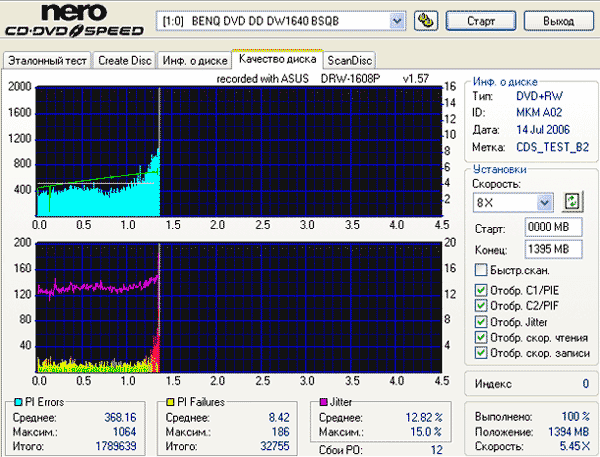The image size is (600, 457).
Task: Switch to the ScanDisc tab
Action: (350, 60)
